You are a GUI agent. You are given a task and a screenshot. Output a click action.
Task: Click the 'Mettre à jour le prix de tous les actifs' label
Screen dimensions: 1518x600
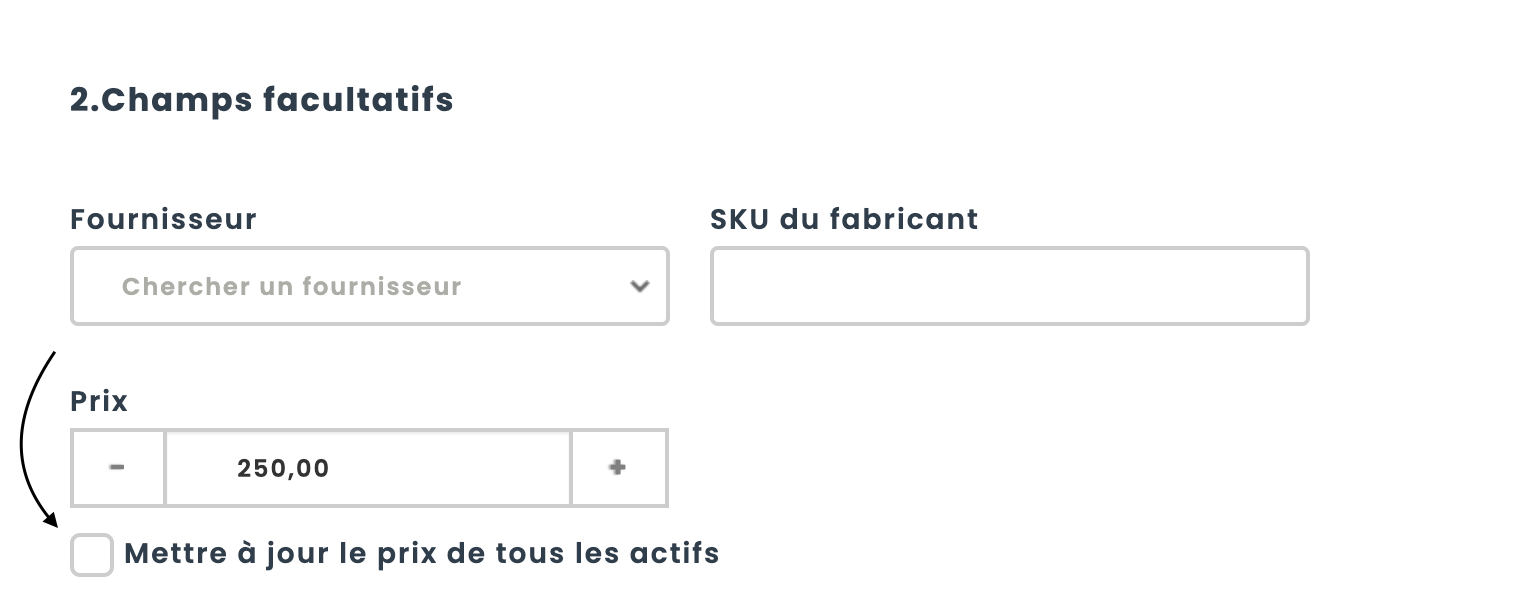click(421, 553)
